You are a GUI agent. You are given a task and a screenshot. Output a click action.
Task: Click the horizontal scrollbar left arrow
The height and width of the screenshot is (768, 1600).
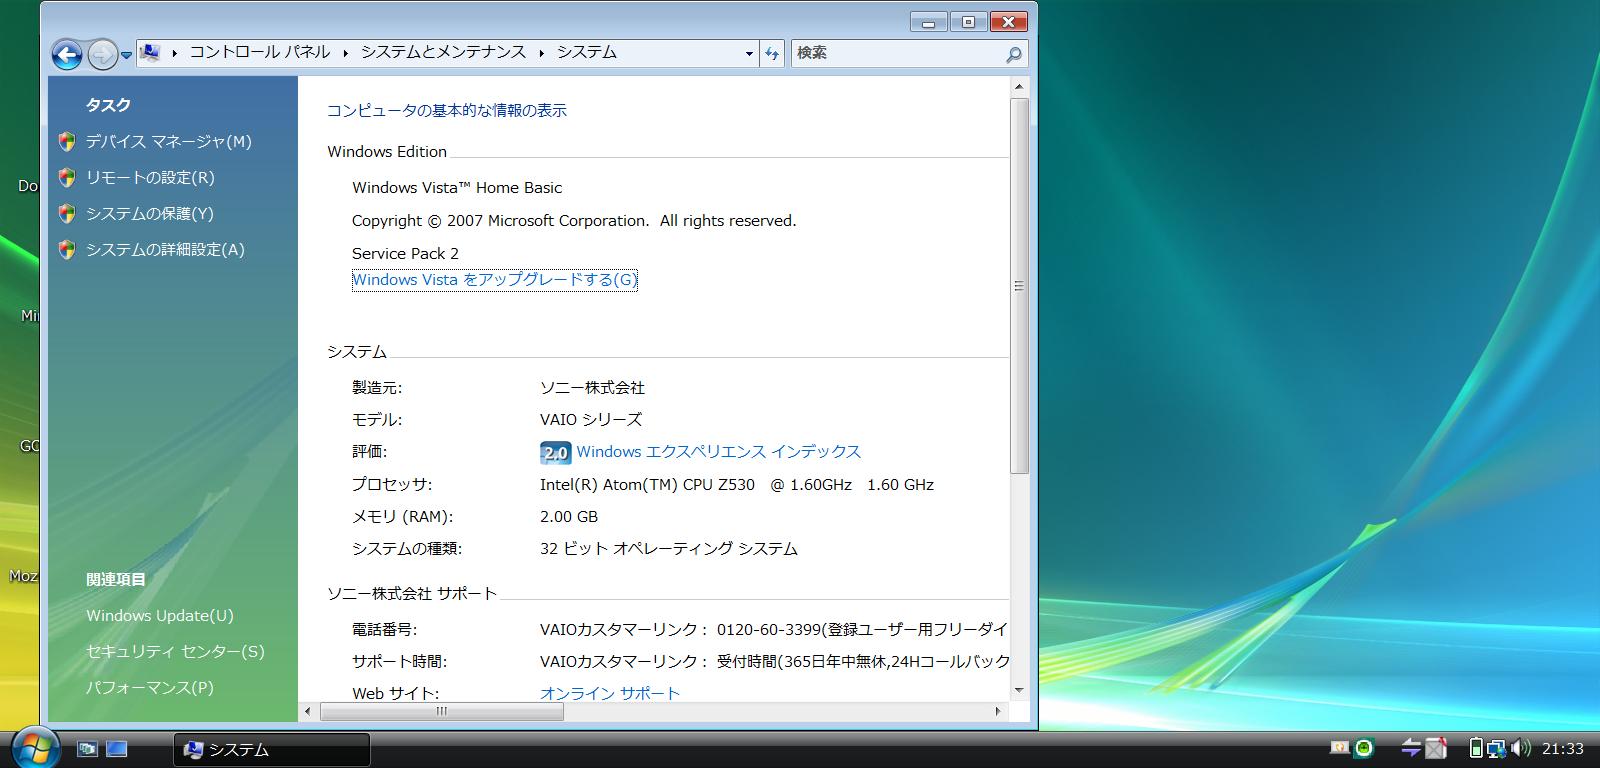308,711
